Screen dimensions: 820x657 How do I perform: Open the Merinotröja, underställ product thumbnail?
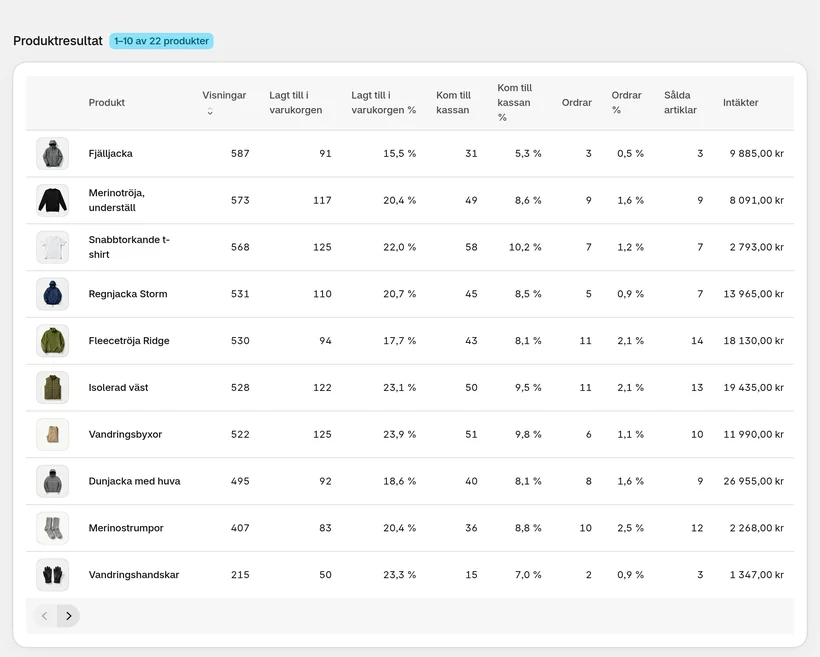(52, 200)
